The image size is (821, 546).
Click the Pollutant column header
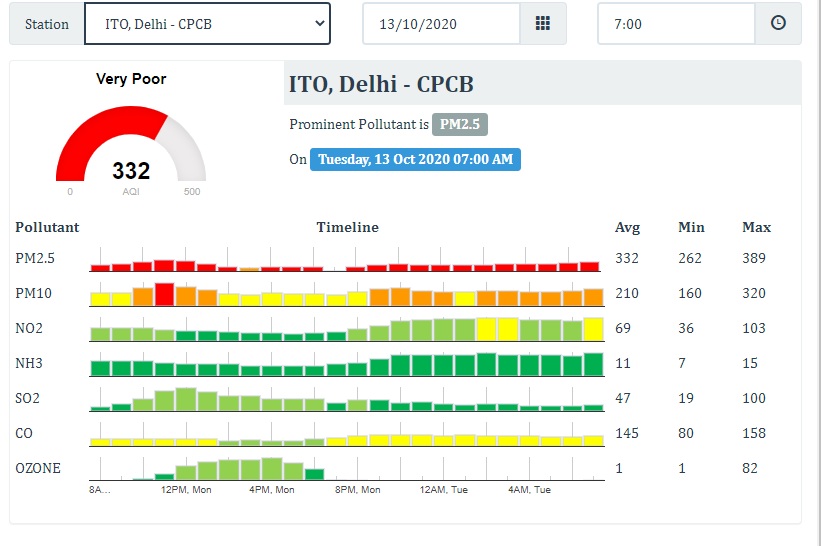(47, 227)
